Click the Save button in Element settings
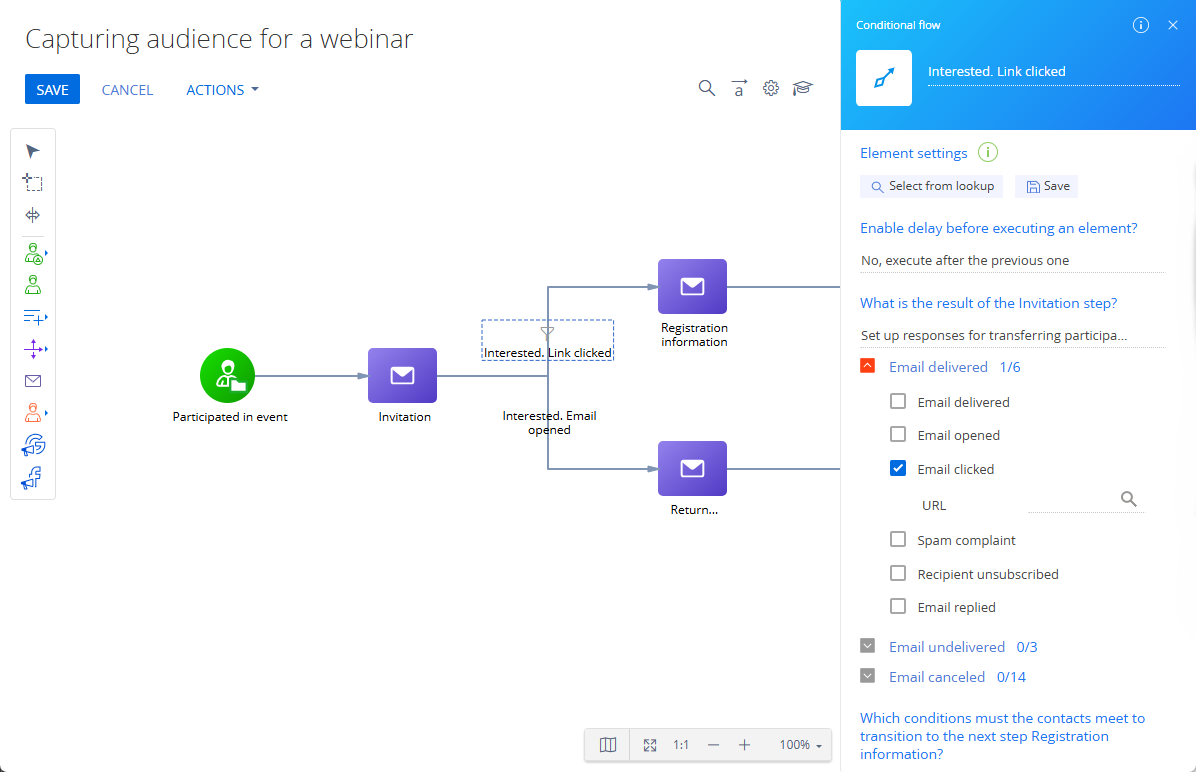Image resolution: width=1196 pixels, height=772 pixels. pos(1046,186)
